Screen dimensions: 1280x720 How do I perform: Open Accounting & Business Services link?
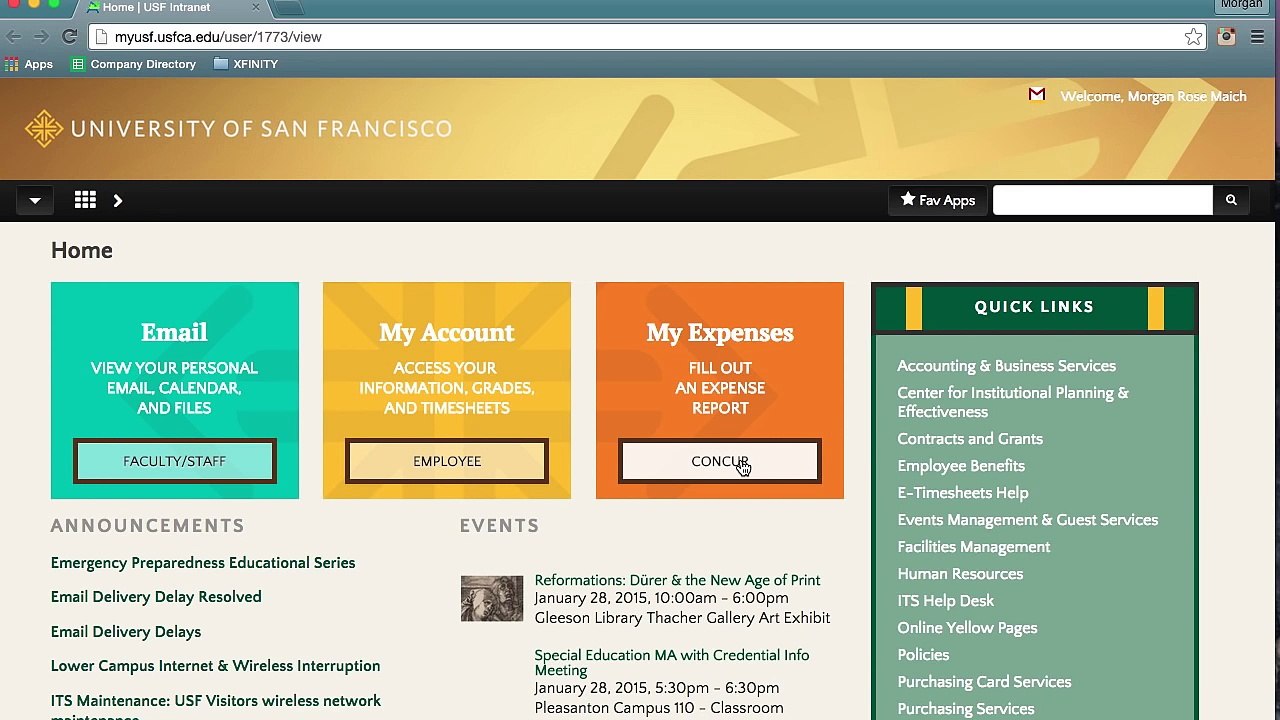(x=1006, y=366)
